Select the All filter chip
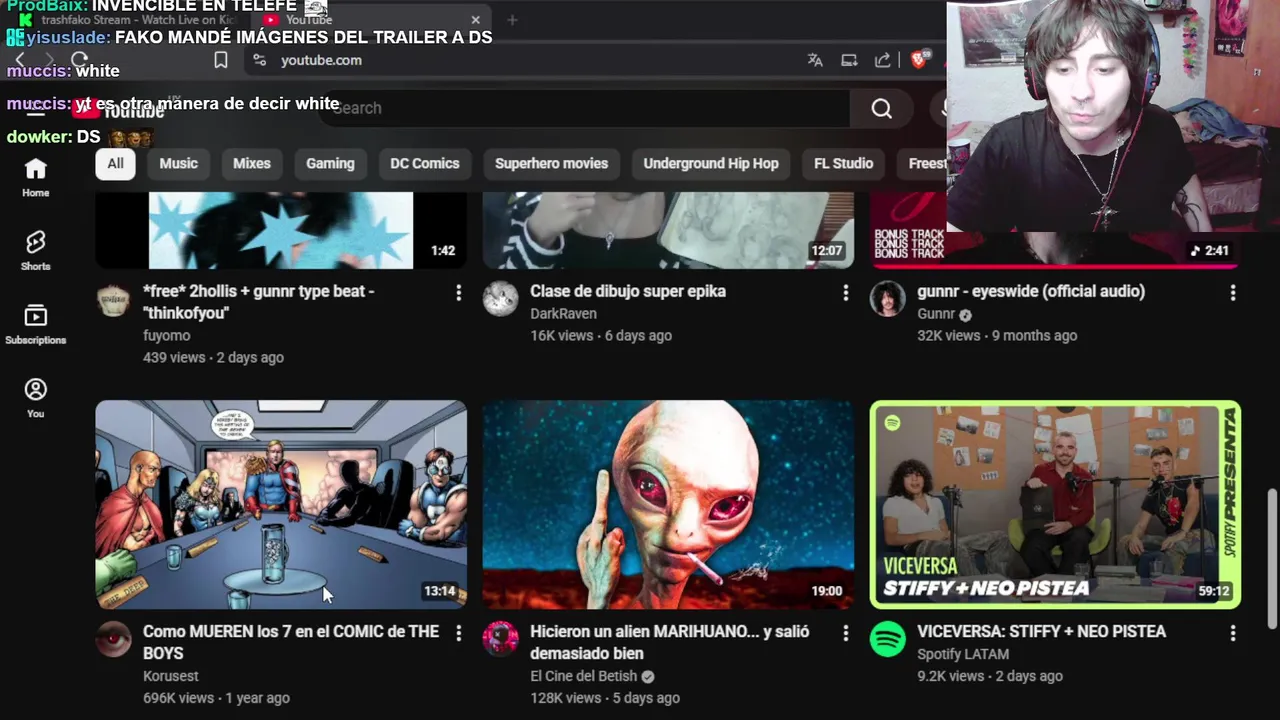 pos(116,163)
